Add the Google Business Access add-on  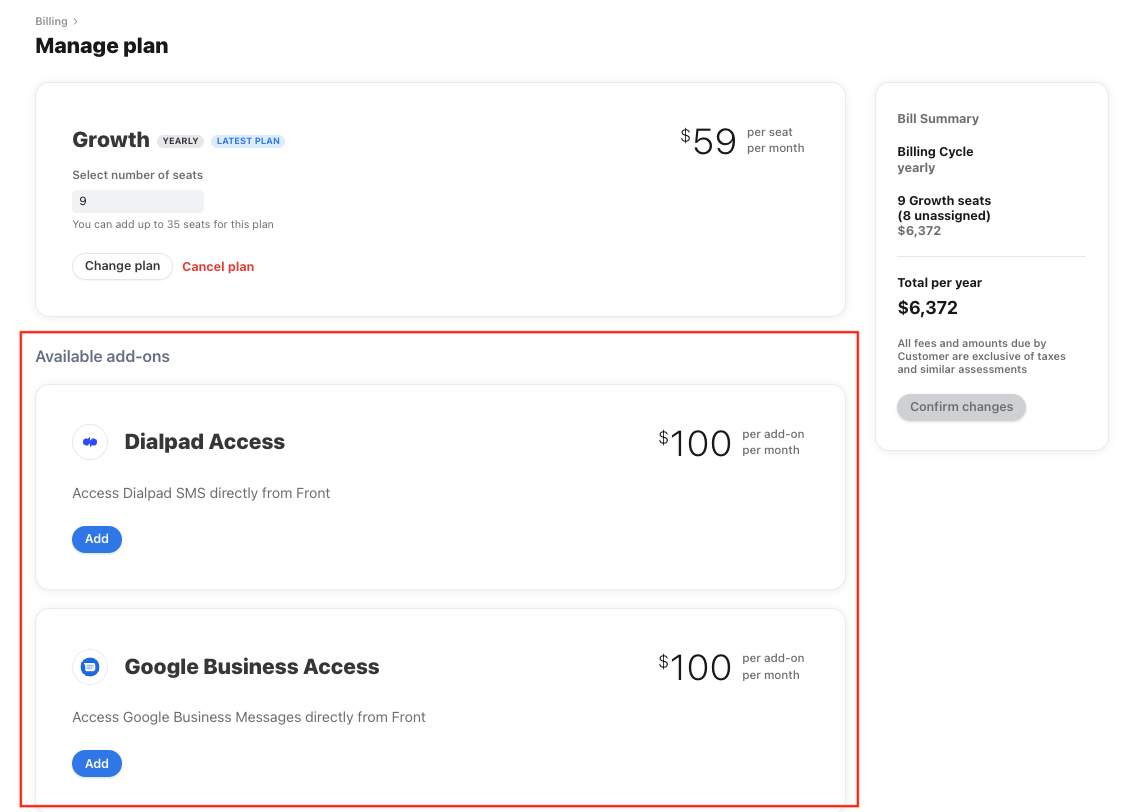tap(96, 763)
